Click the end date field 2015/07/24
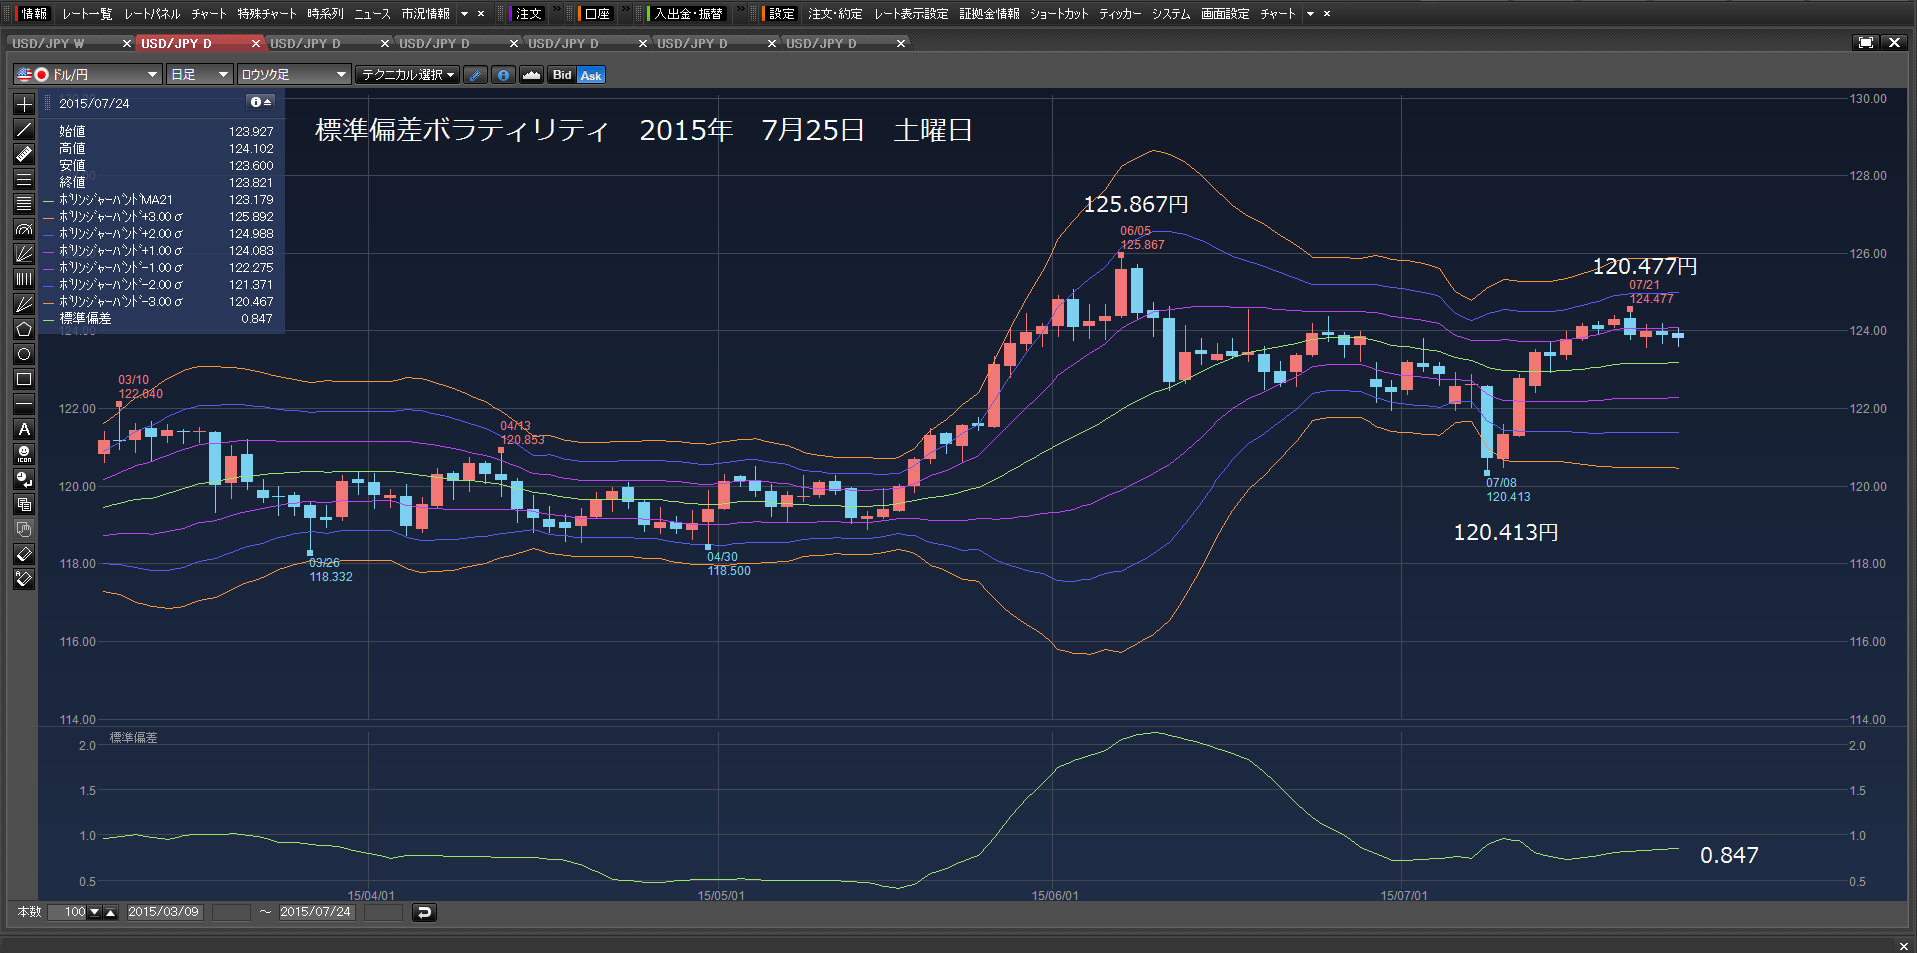The image size is (1917, 953). (316, 912)
